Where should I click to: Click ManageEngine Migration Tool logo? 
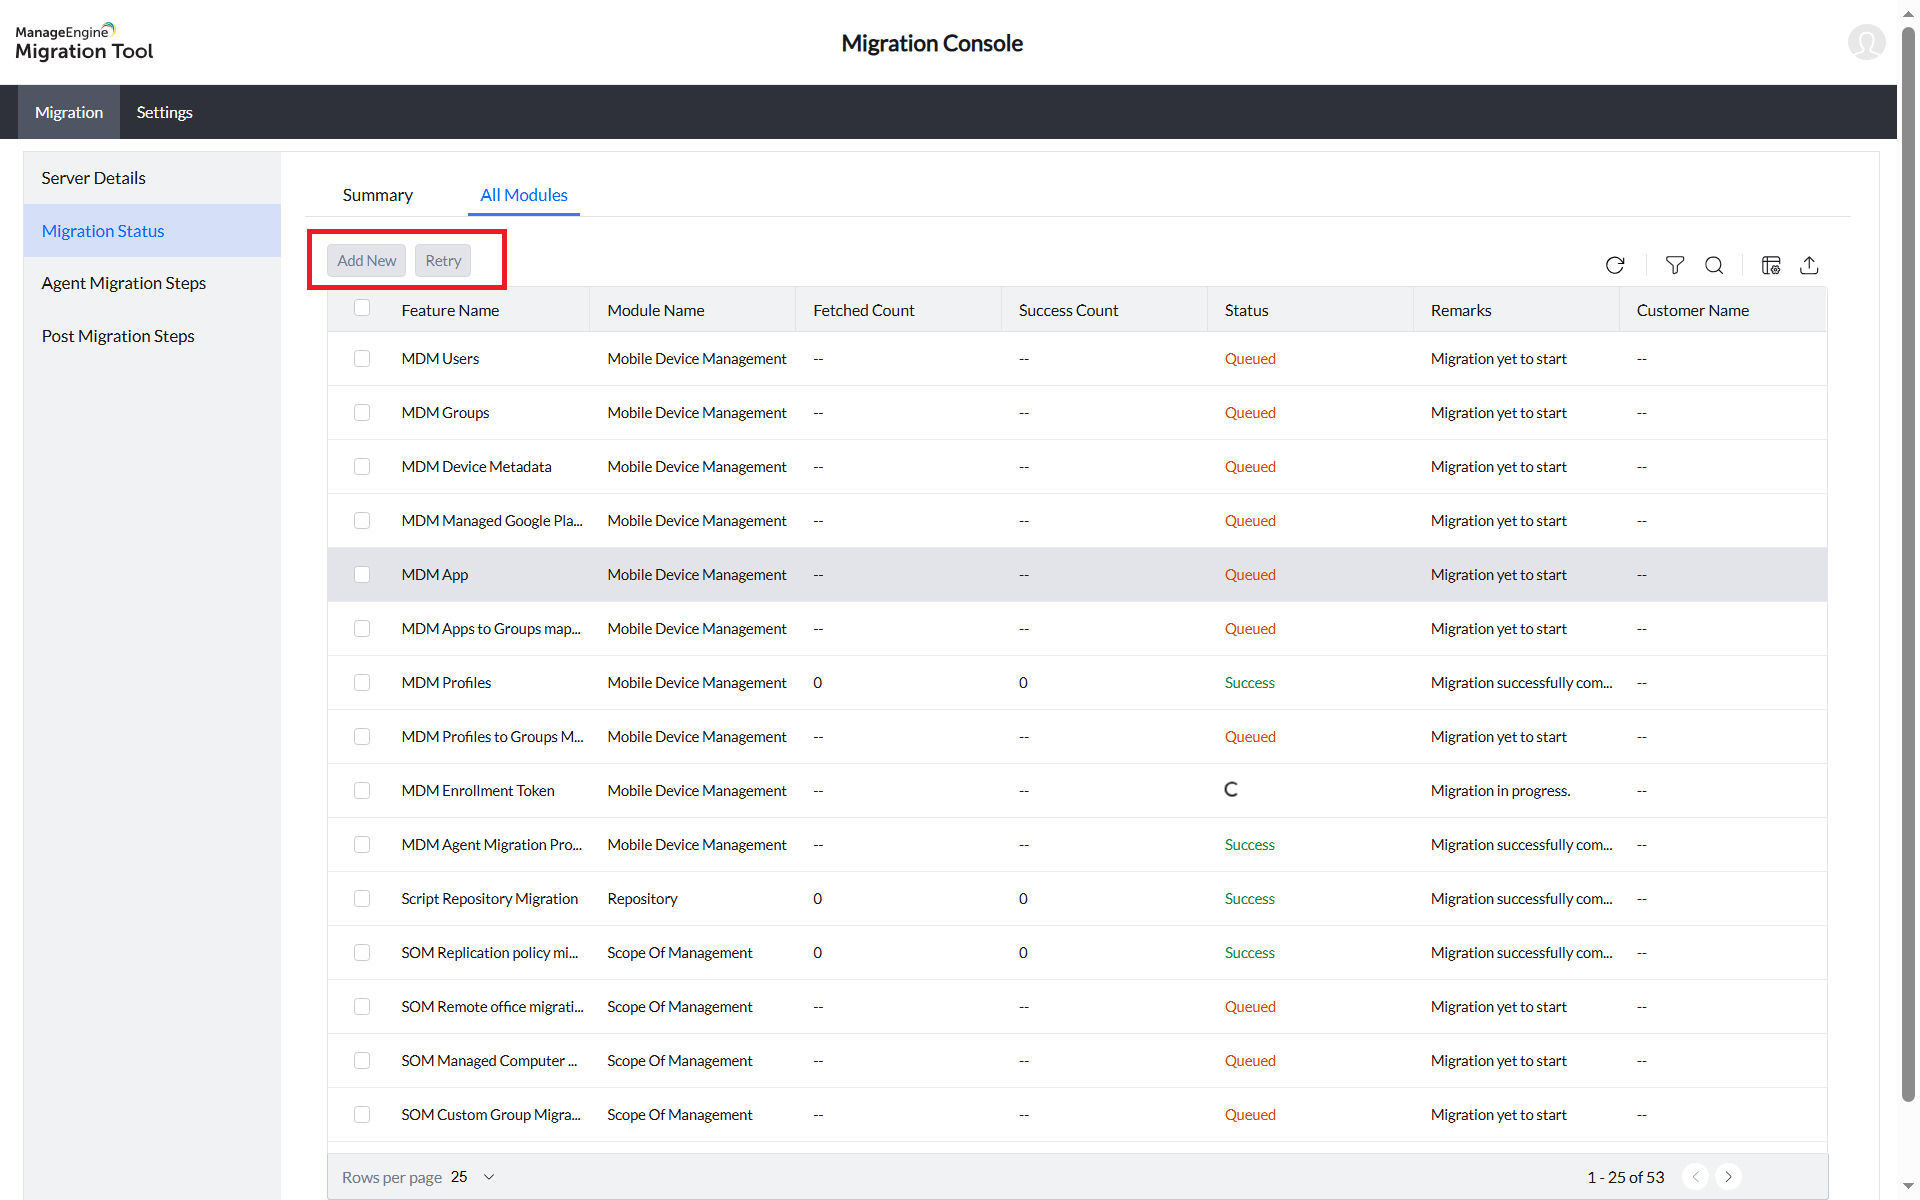[84, 42]
